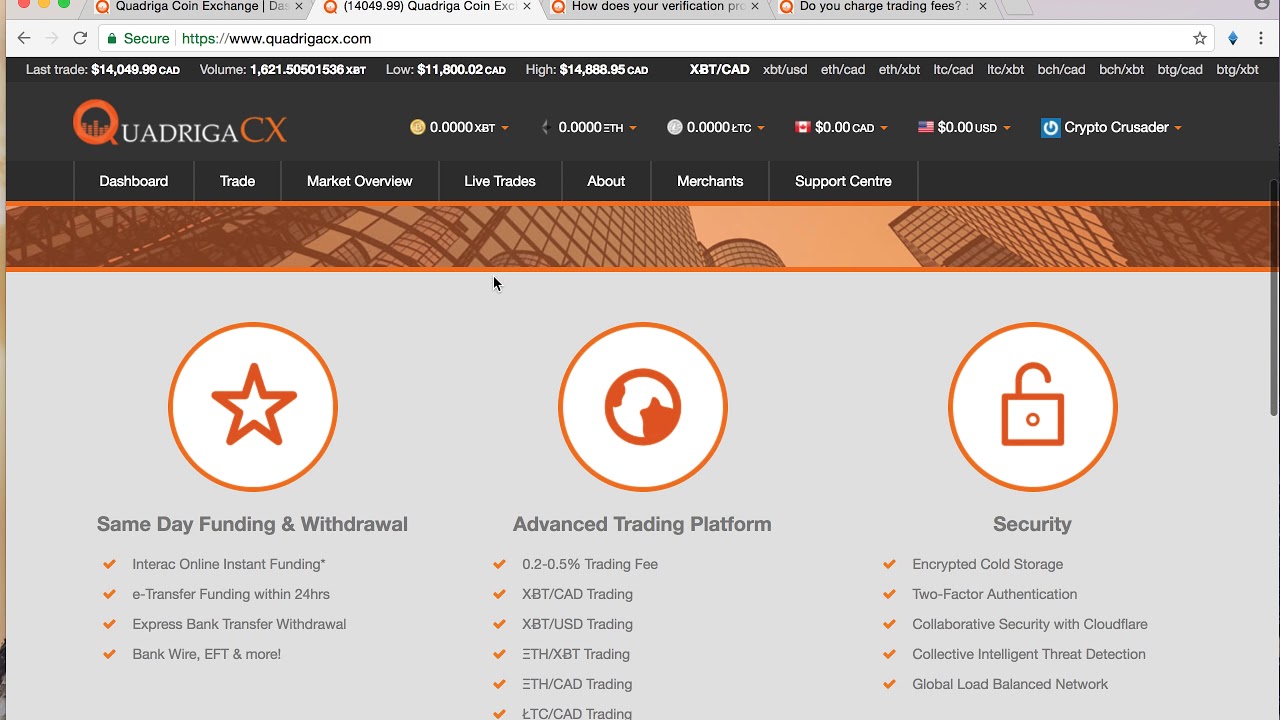Viewport: 1280px width, 720px height.
Task: Click the 'Encrypted Cold Storage' item
Action: (988, 564)
